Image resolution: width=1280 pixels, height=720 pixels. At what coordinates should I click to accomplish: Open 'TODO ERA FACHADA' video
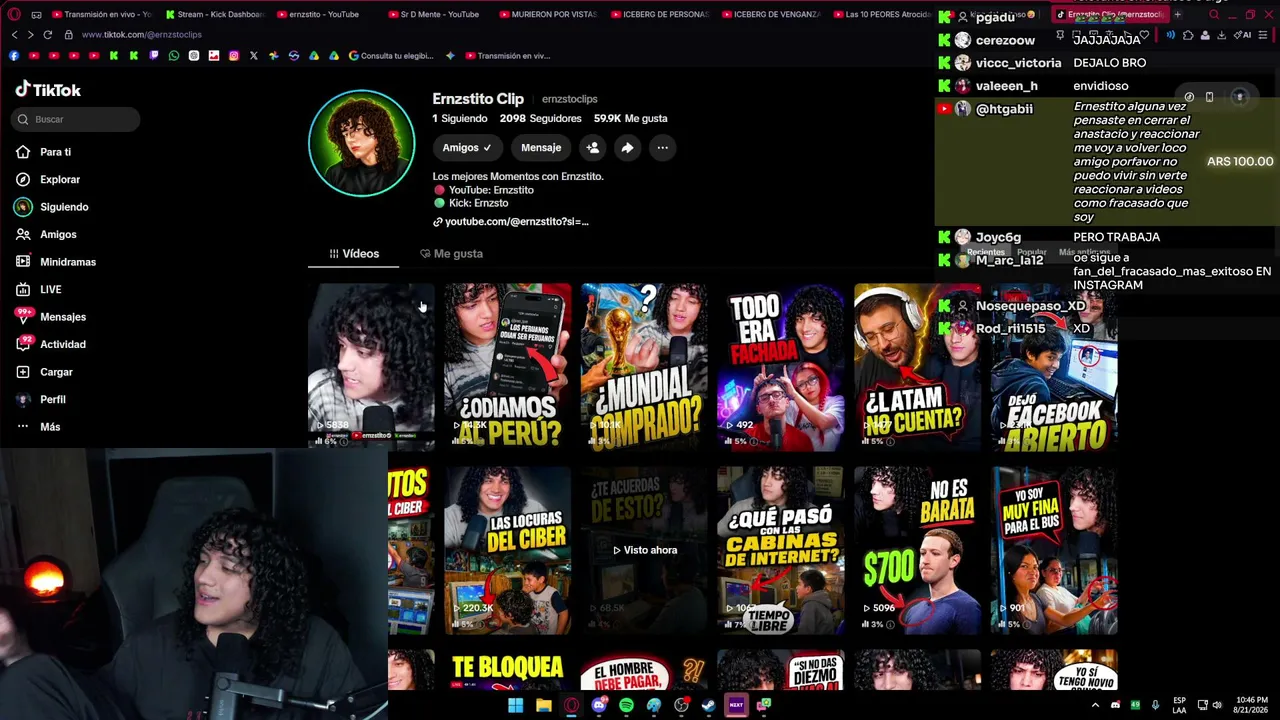pos(781,367)
